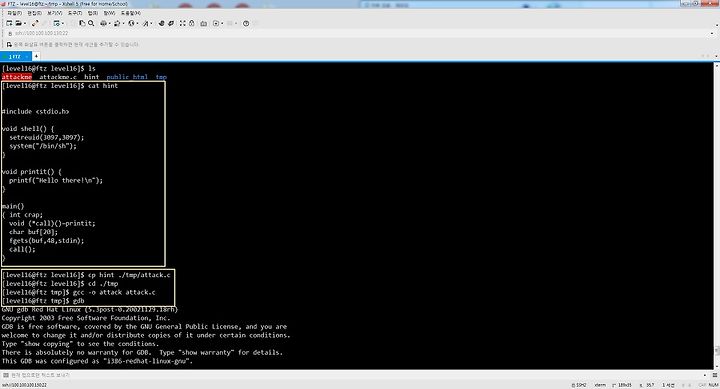Click the xterm status bar entry
The width and height of the screenshot is (720, 389).
tap(600, 385)
